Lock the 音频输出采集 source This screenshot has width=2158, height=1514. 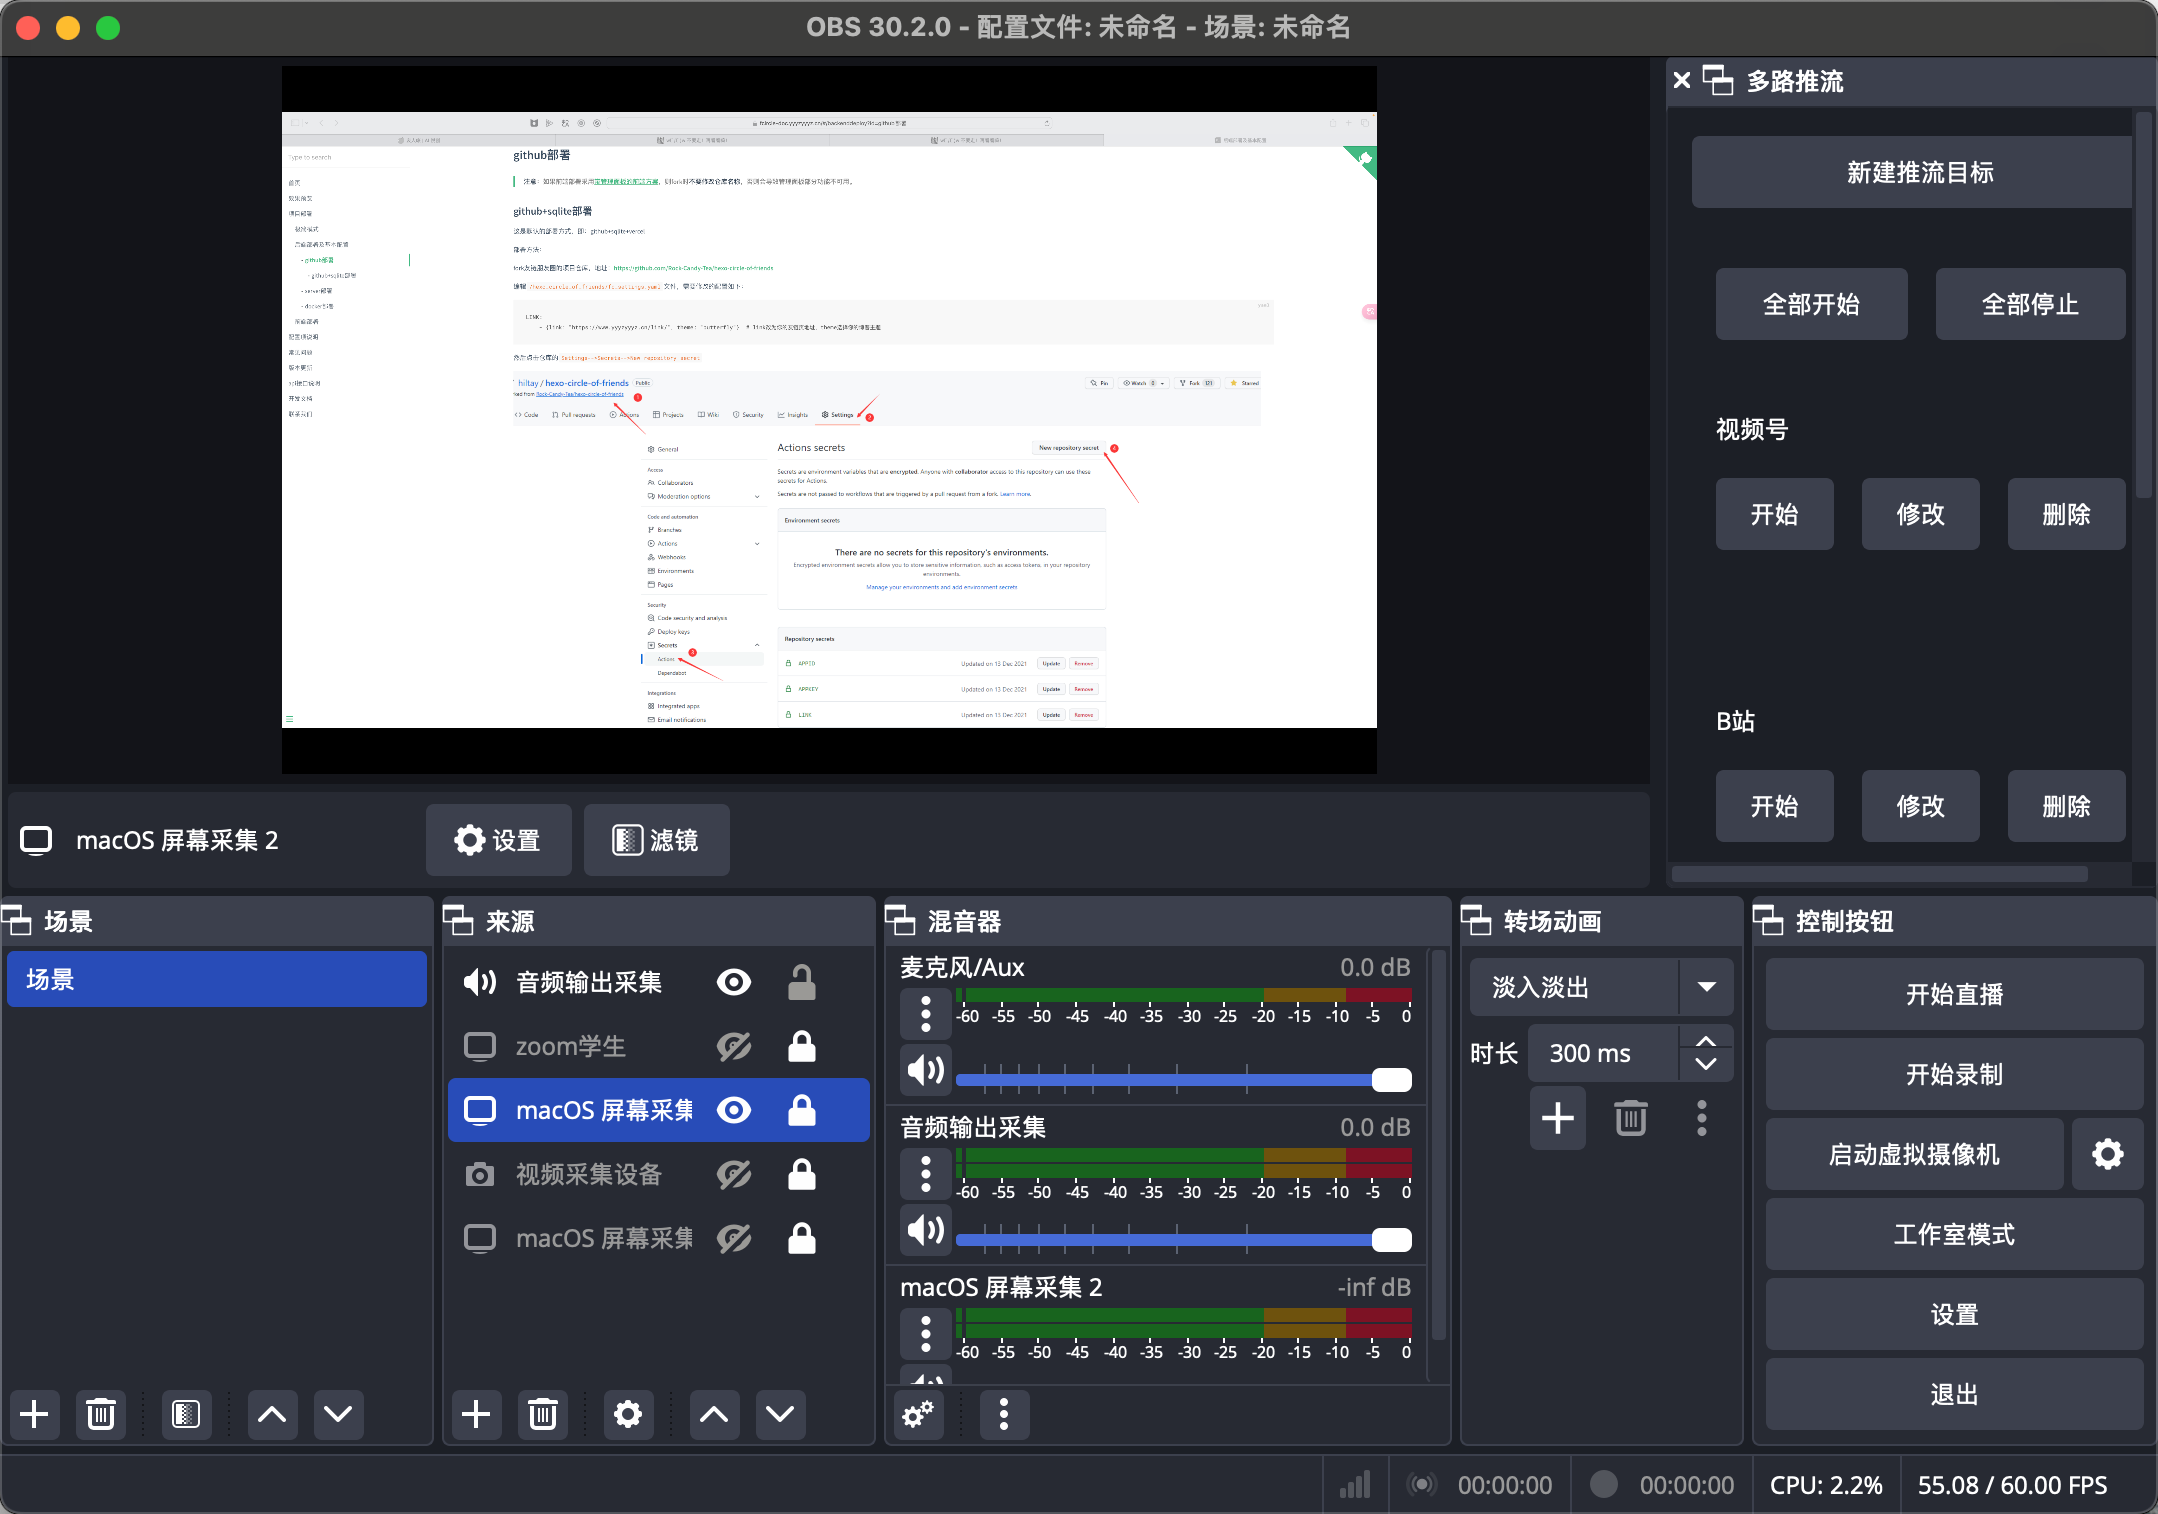coord(802,982)
